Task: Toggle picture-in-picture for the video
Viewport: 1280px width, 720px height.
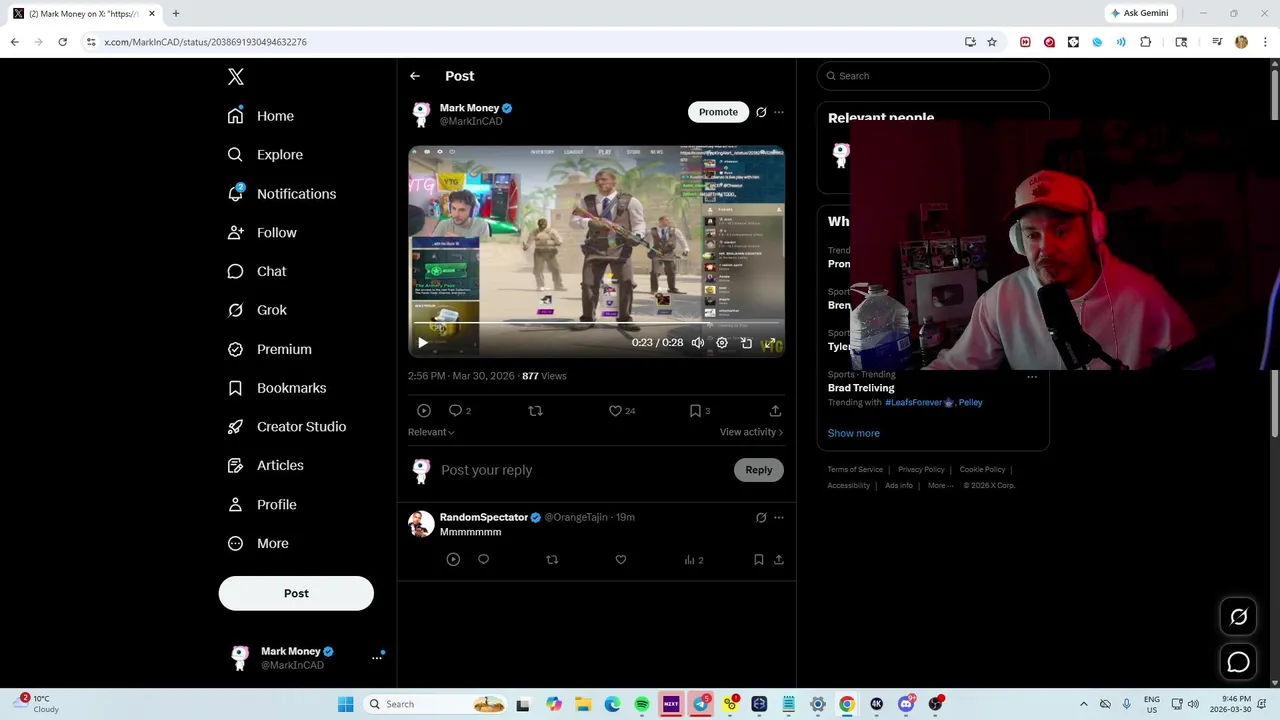Action: pyautogui.click(x=746, y=343)
